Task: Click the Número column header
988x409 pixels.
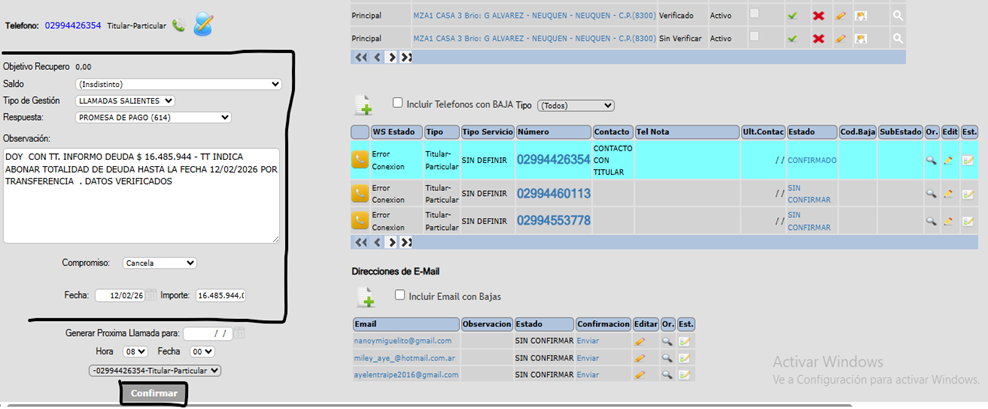Action: pos(552,132)
